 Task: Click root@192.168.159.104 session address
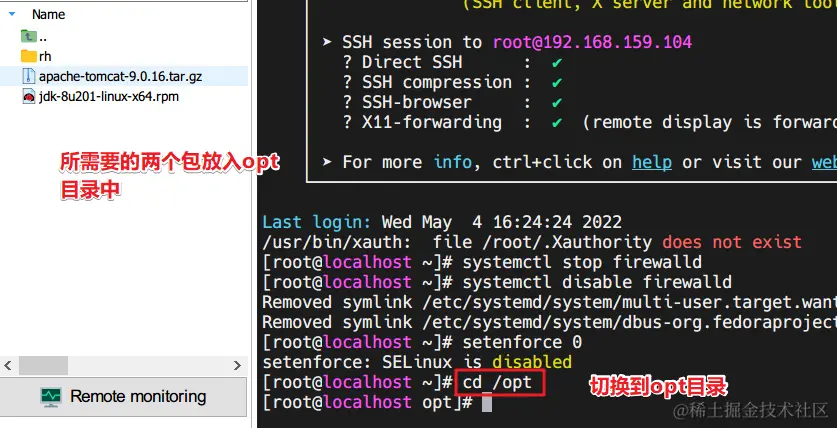pos(592,42)
